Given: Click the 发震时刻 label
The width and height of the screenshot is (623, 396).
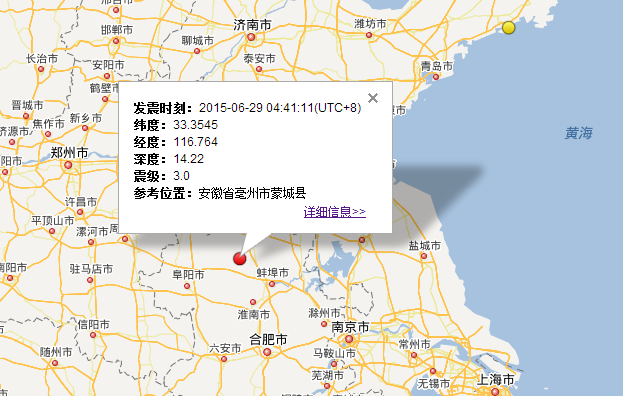Looking at the screenshot, I should pyautogui.click(x=163, y=108).
